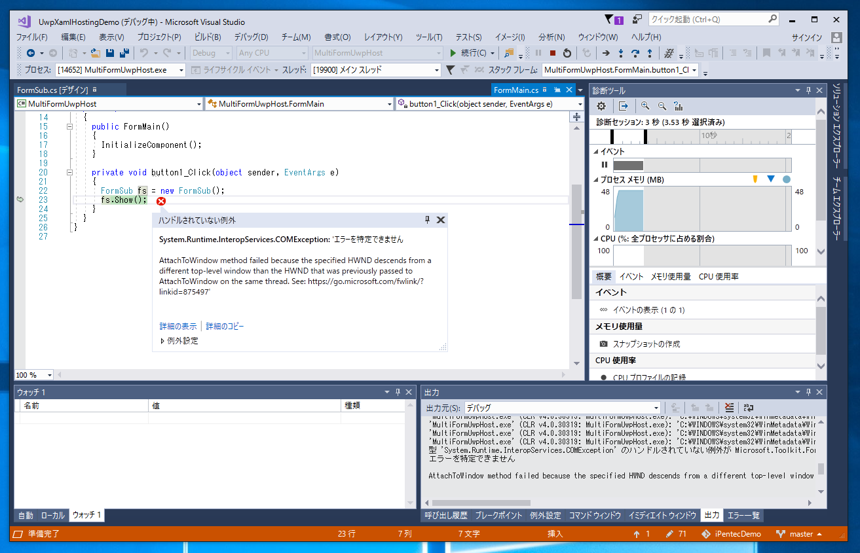Open the master branch selector in status bar

tap(799, 533)
